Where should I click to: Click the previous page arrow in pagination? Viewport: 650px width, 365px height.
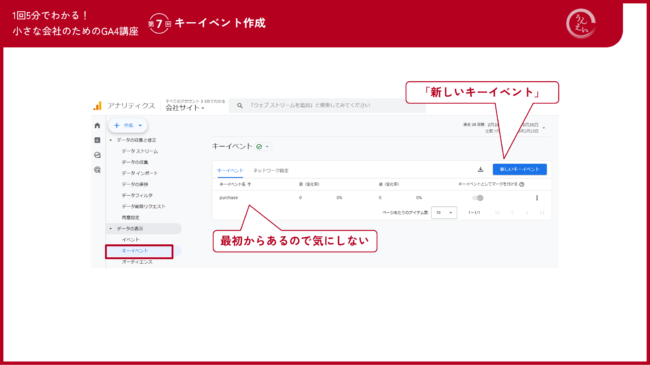[512, 213]
